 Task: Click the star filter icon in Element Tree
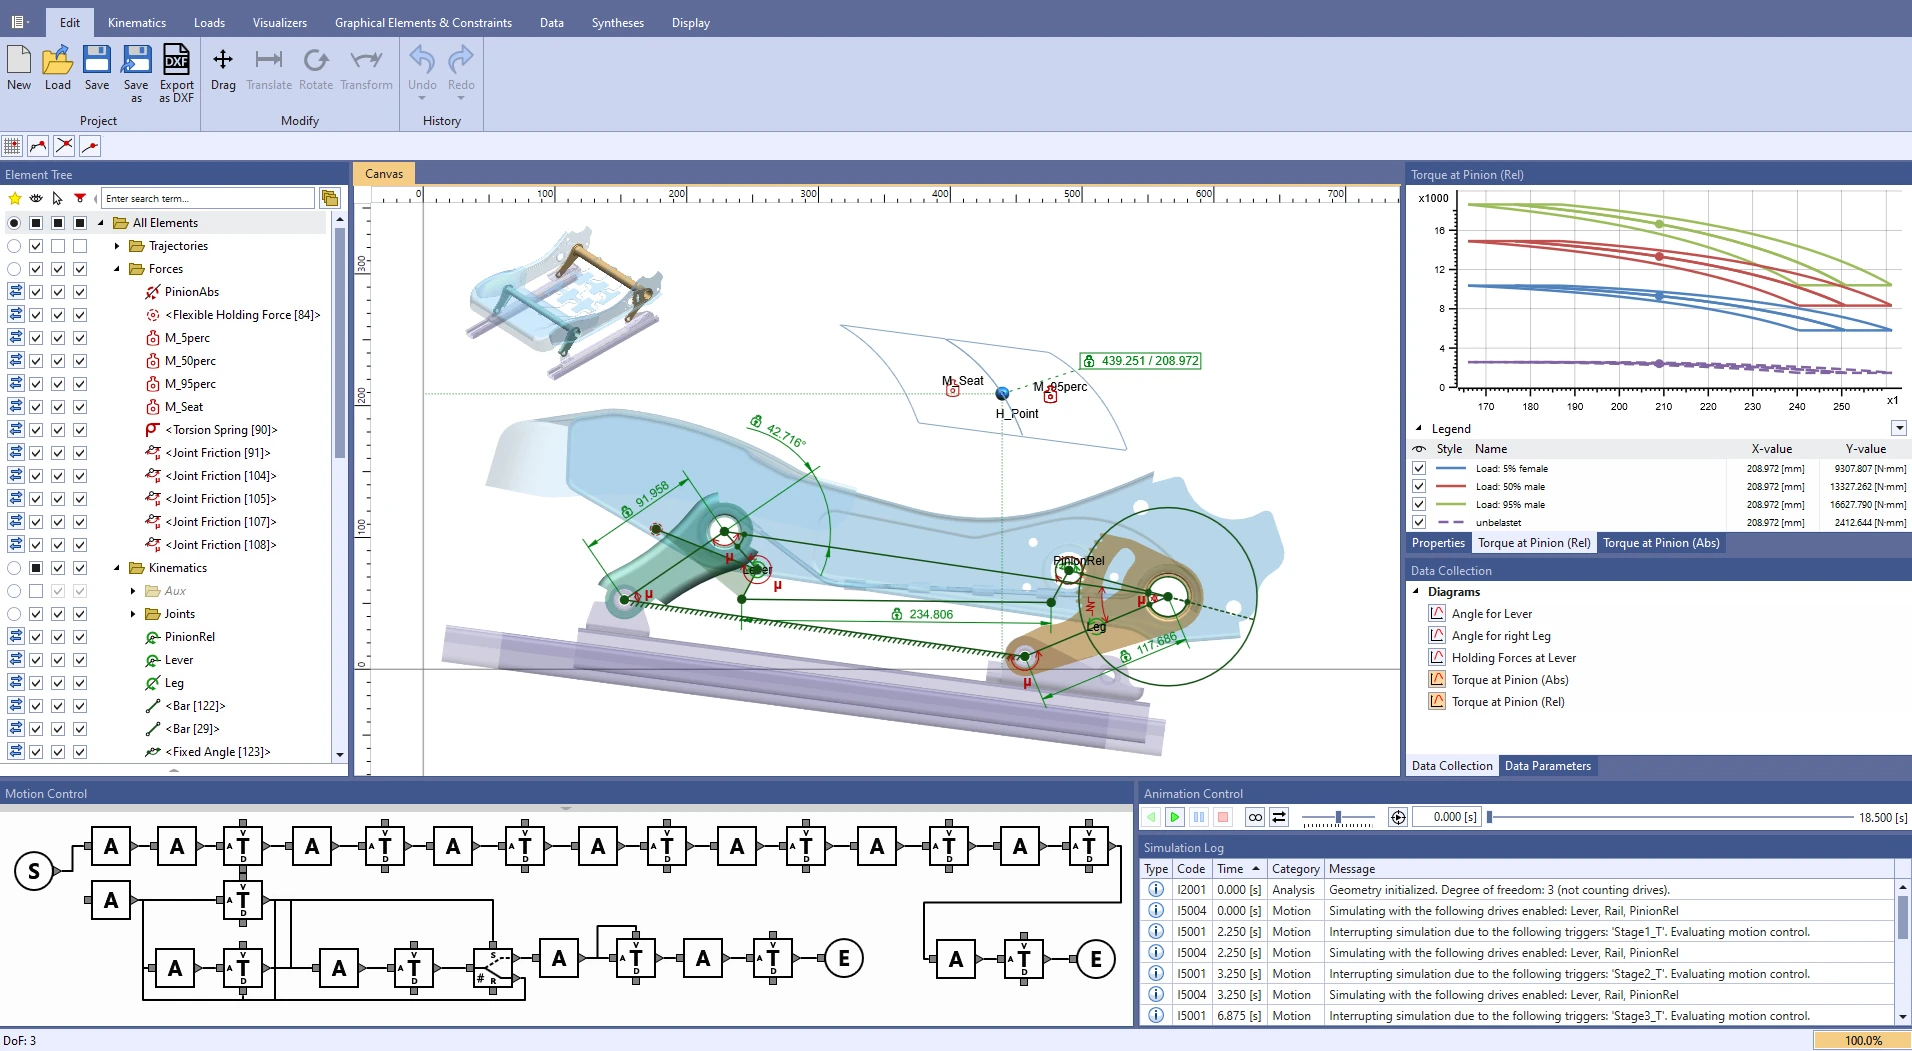(x=15, y=198)
